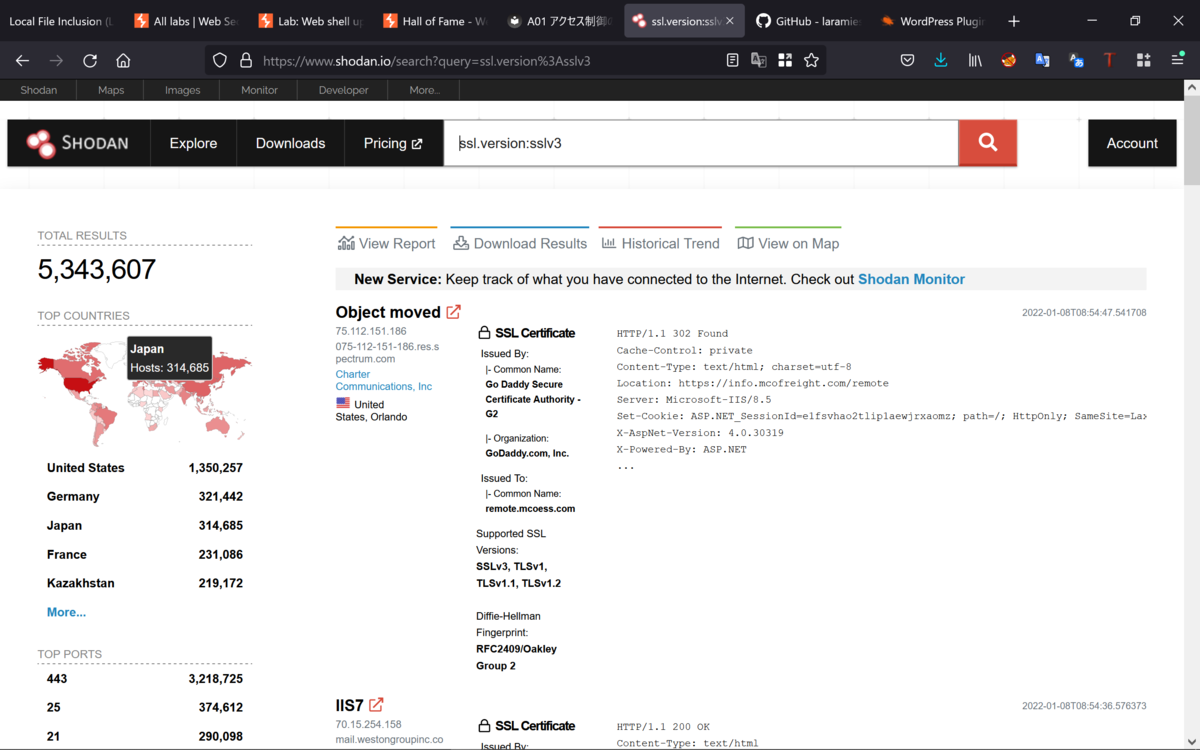Image resolution: width=1200 pixels, height=750 pixels.
Task: Open the Images menu item
Action: (182, 90)
